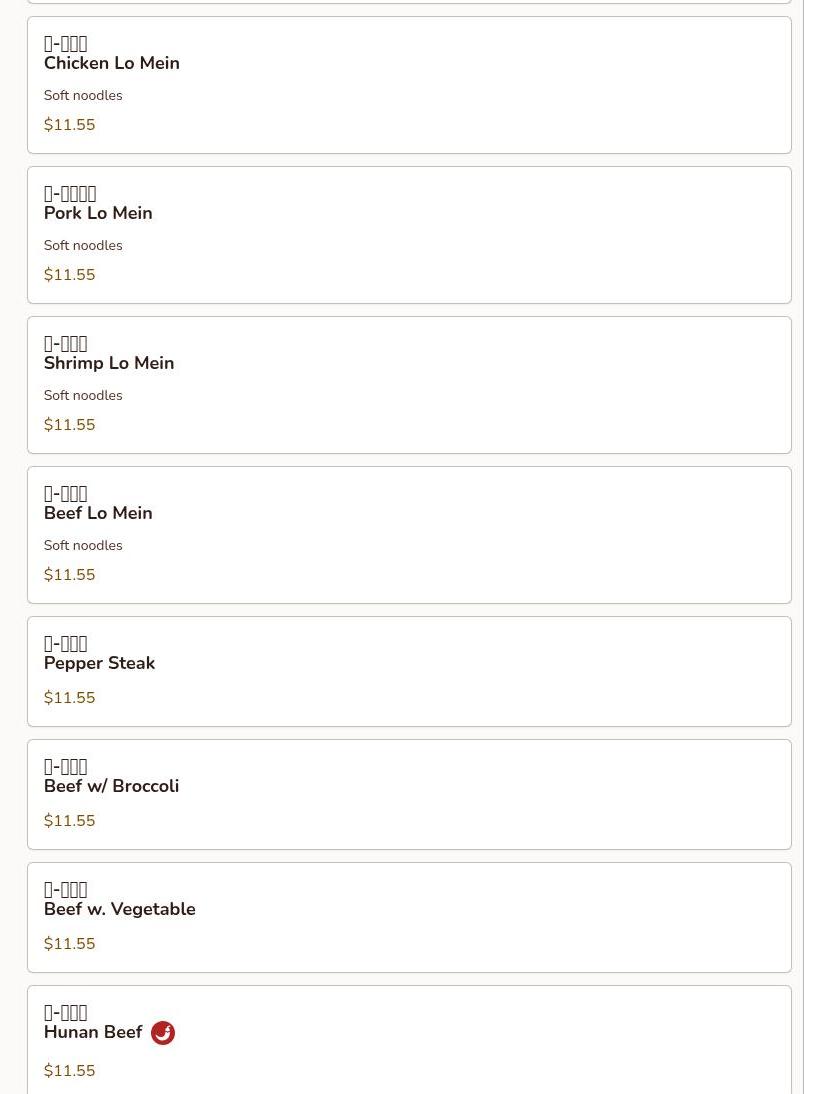
Task: Click Soft noodles description under Chicken Lo Mein
Action: (x=83, y=96)
